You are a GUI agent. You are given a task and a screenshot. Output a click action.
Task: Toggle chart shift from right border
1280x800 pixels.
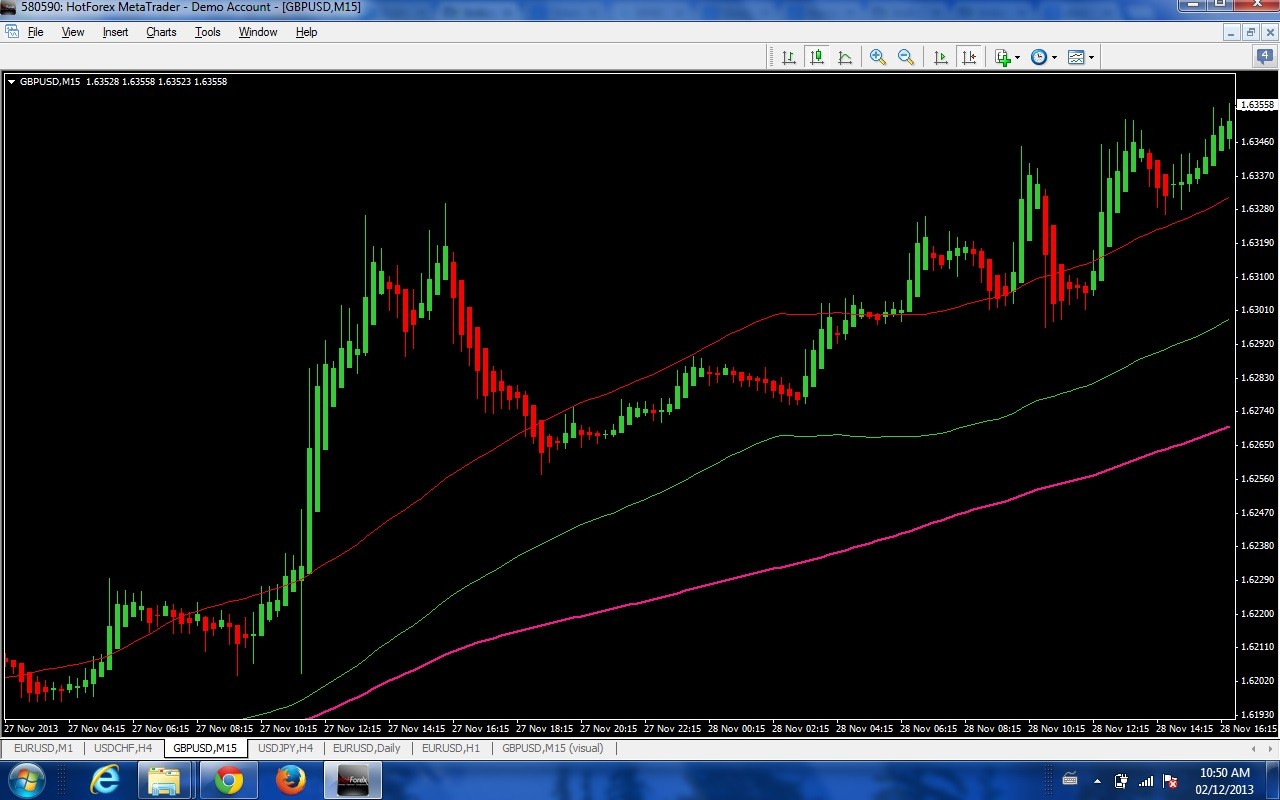tap(968, 57)
